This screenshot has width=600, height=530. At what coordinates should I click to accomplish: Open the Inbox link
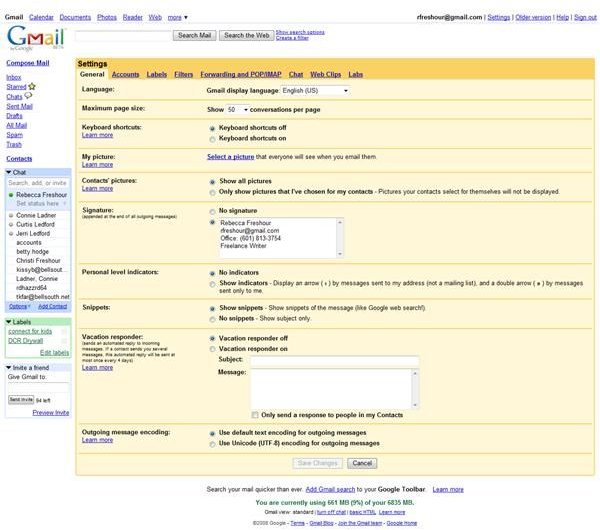point(13,77)
